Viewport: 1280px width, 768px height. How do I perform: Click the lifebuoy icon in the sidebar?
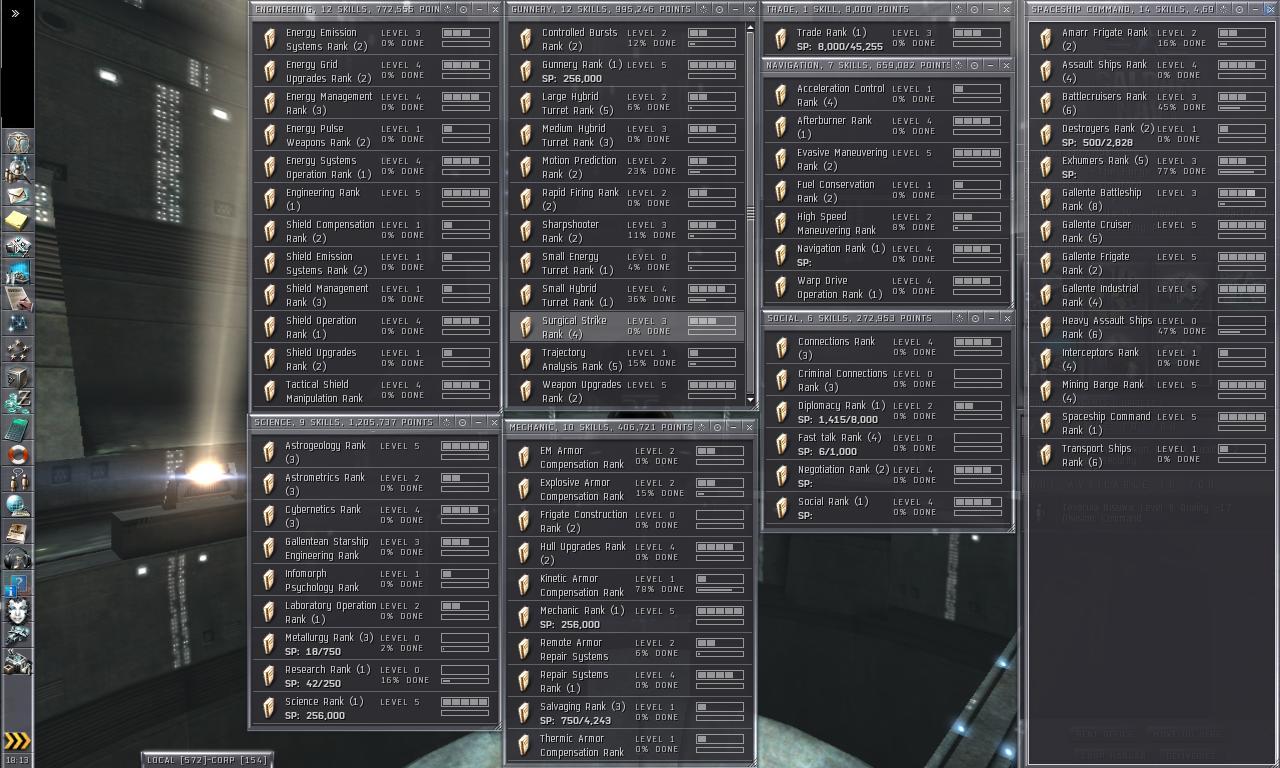coord(17,454)
